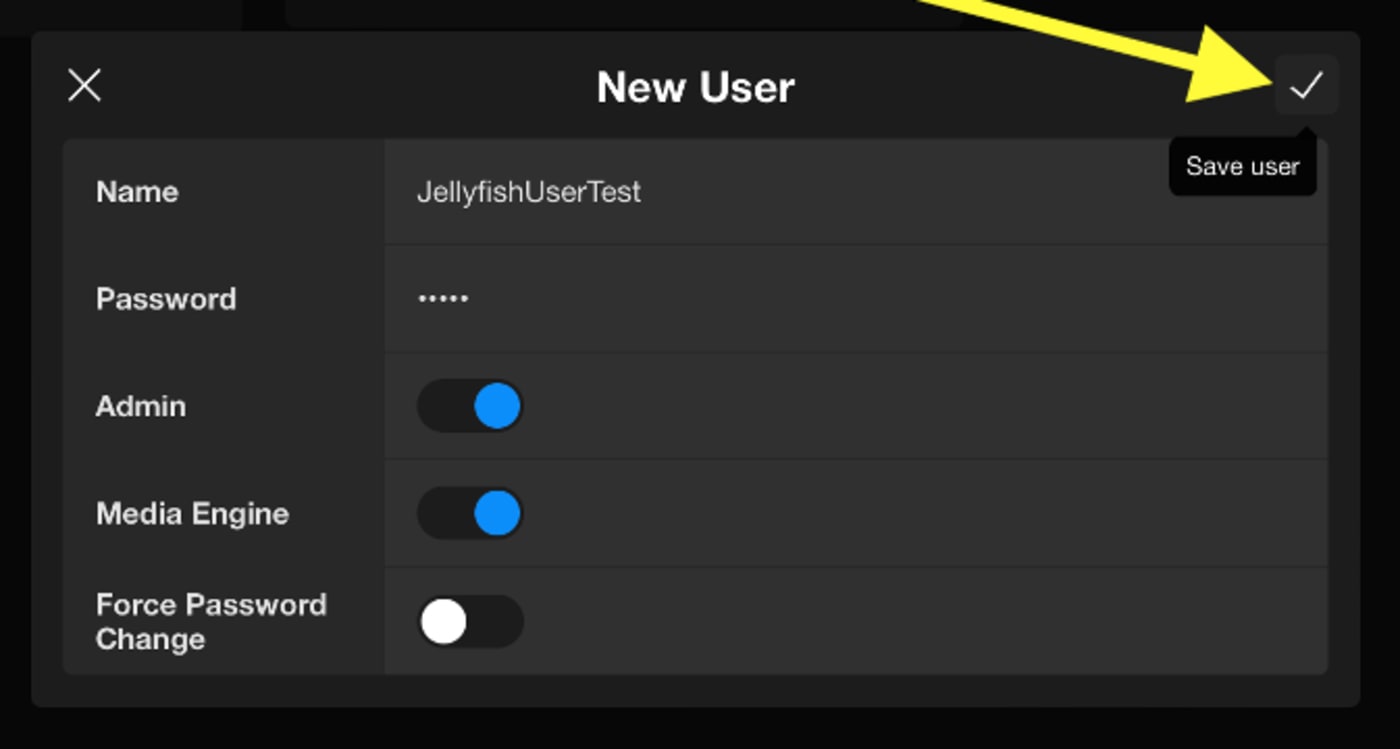
Task: Click the Name field containing JellyfishUserTest
Action: 856,192
